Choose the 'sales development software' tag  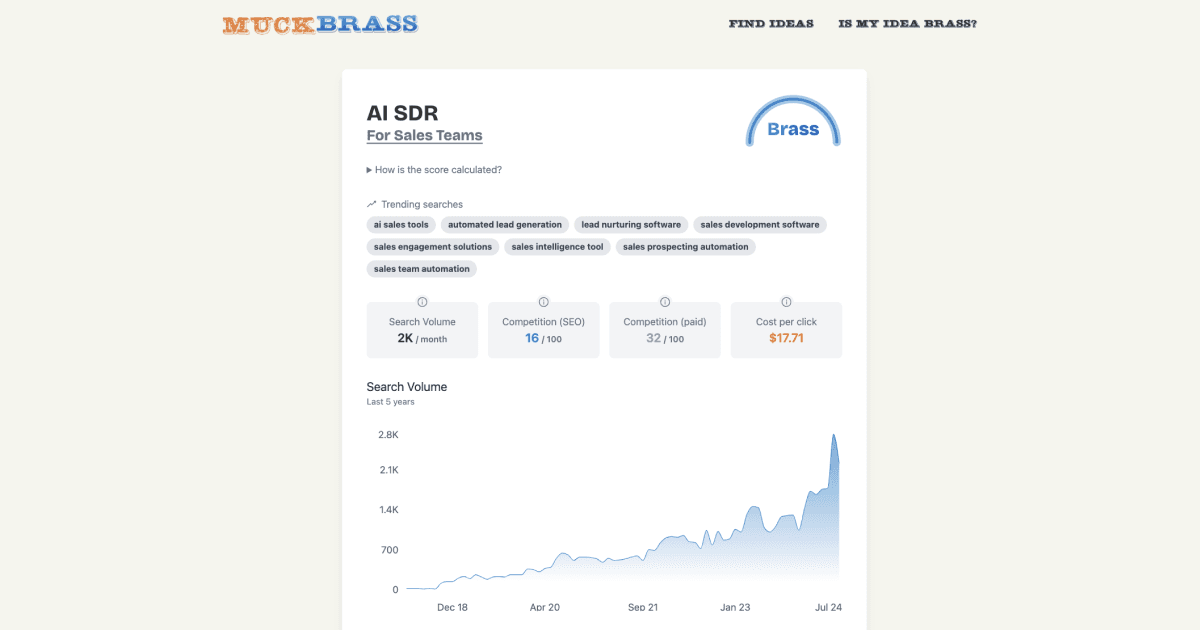[x=760, y=225]
